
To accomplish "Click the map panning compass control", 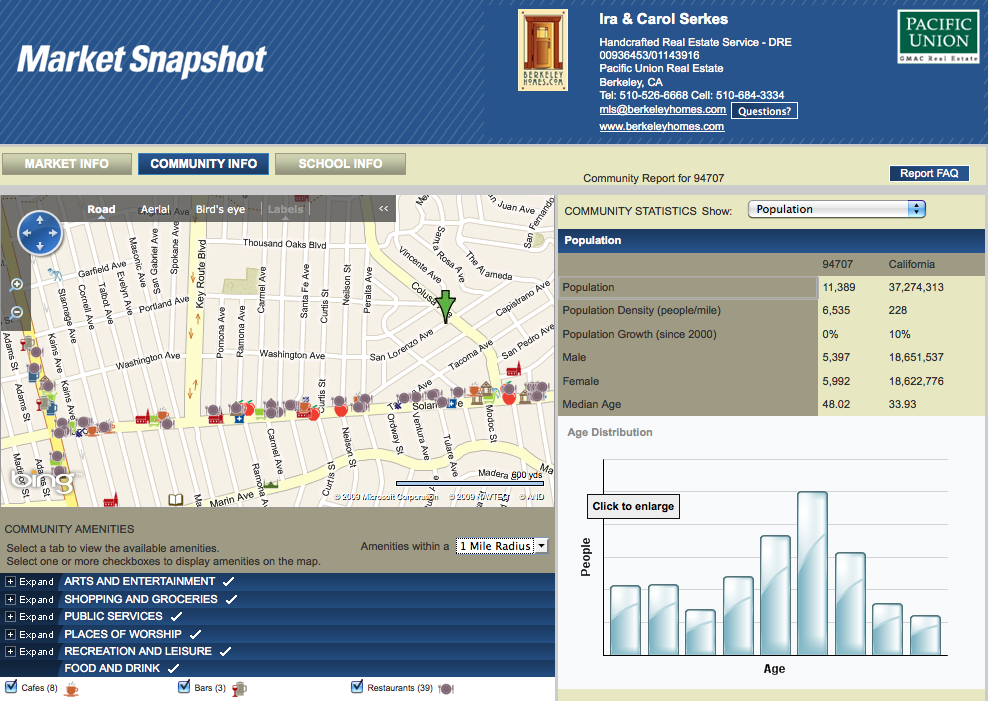I will 40,234.
